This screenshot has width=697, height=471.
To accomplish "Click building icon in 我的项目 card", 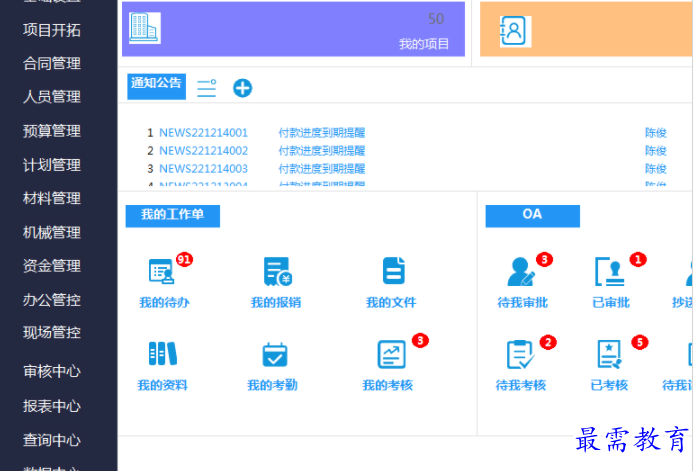I will coord(145,28).
